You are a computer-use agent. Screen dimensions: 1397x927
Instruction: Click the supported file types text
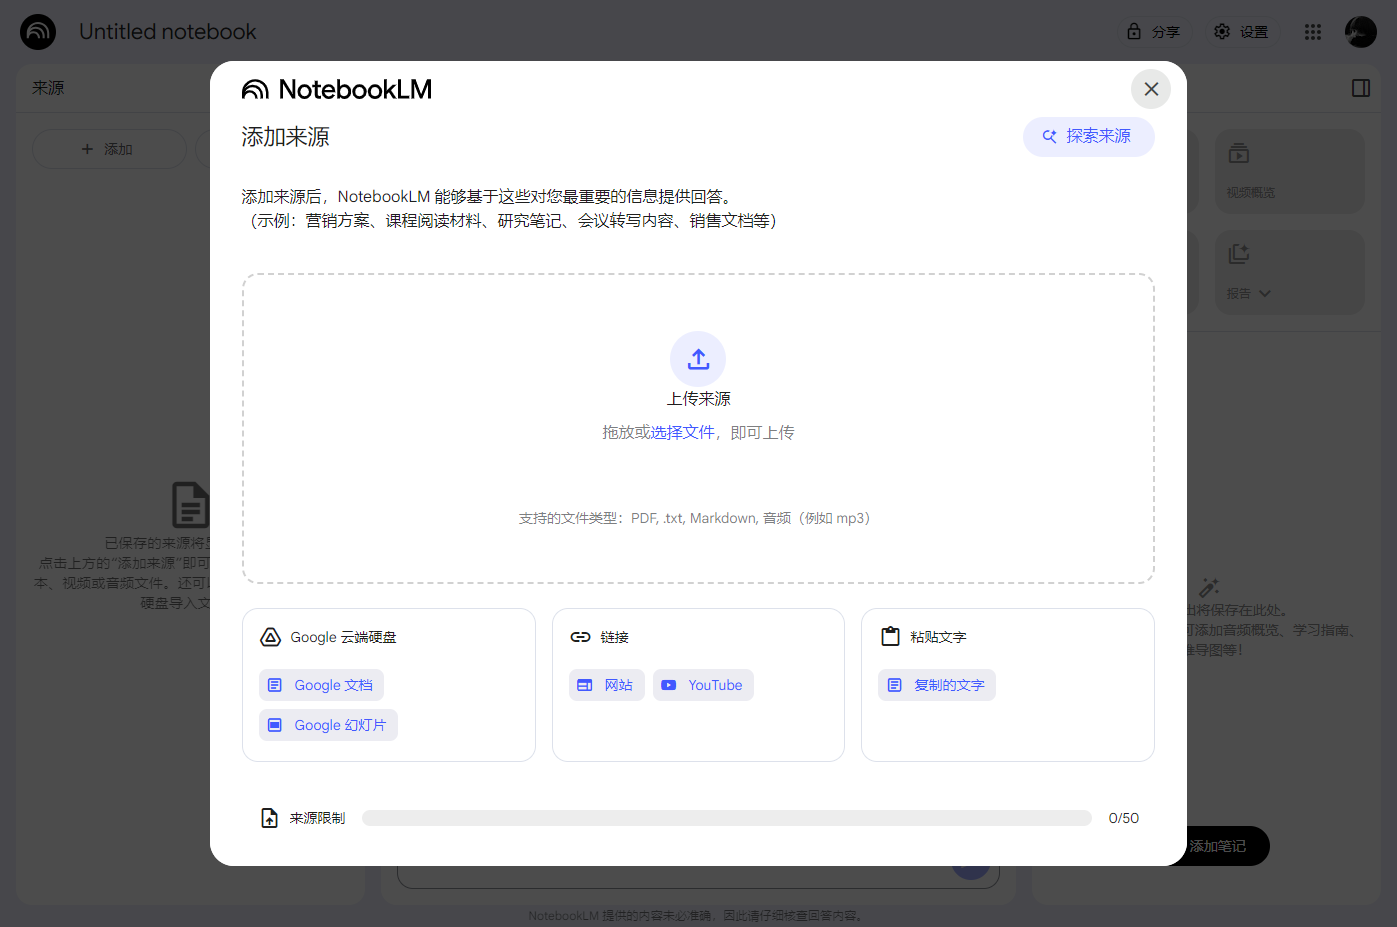click(x=698, y=518)
